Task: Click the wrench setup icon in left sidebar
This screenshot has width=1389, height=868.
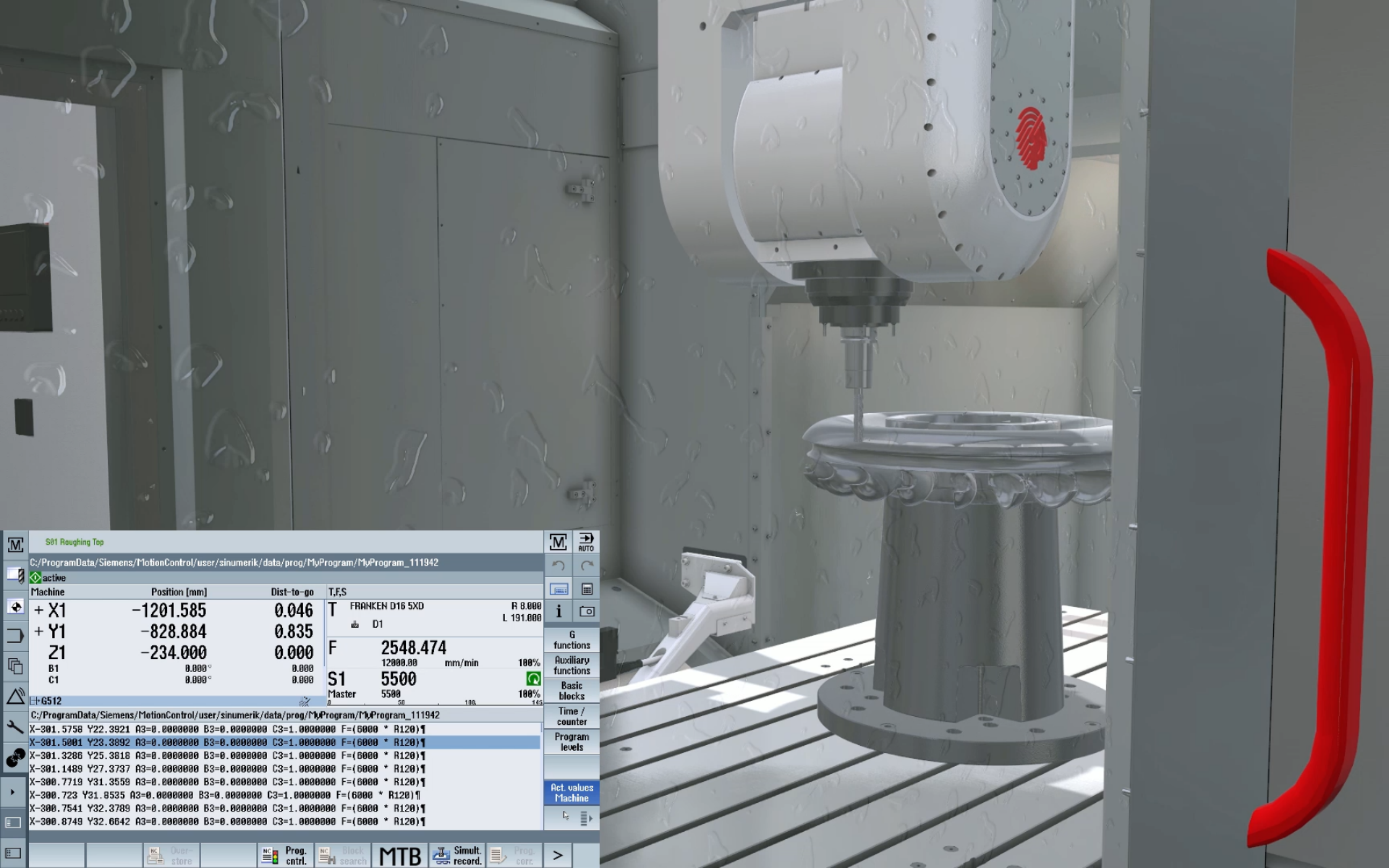Action: point(15,727)
